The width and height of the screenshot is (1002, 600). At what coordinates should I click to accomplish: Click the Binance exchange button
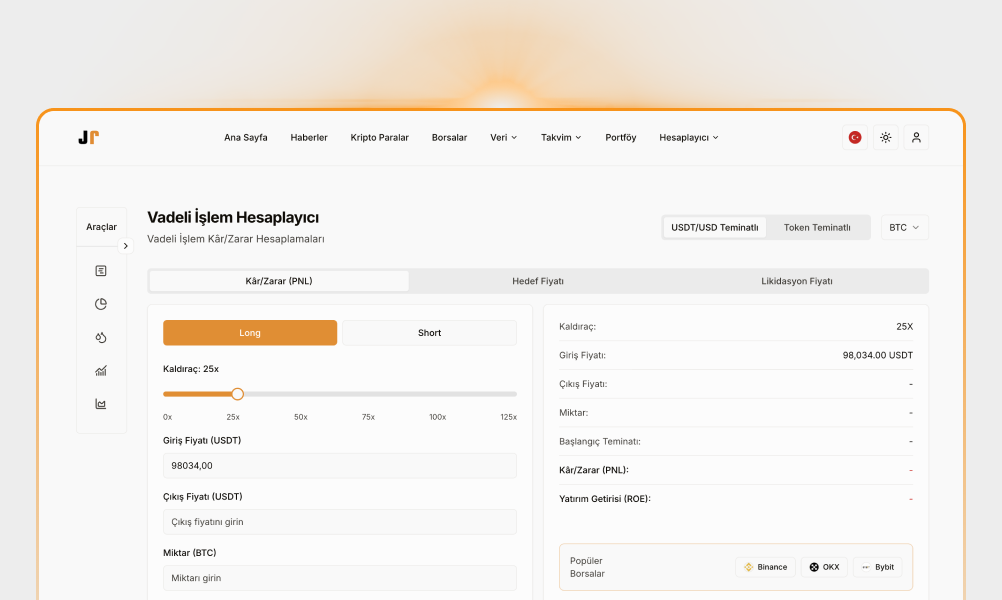(x=765, y=567)
